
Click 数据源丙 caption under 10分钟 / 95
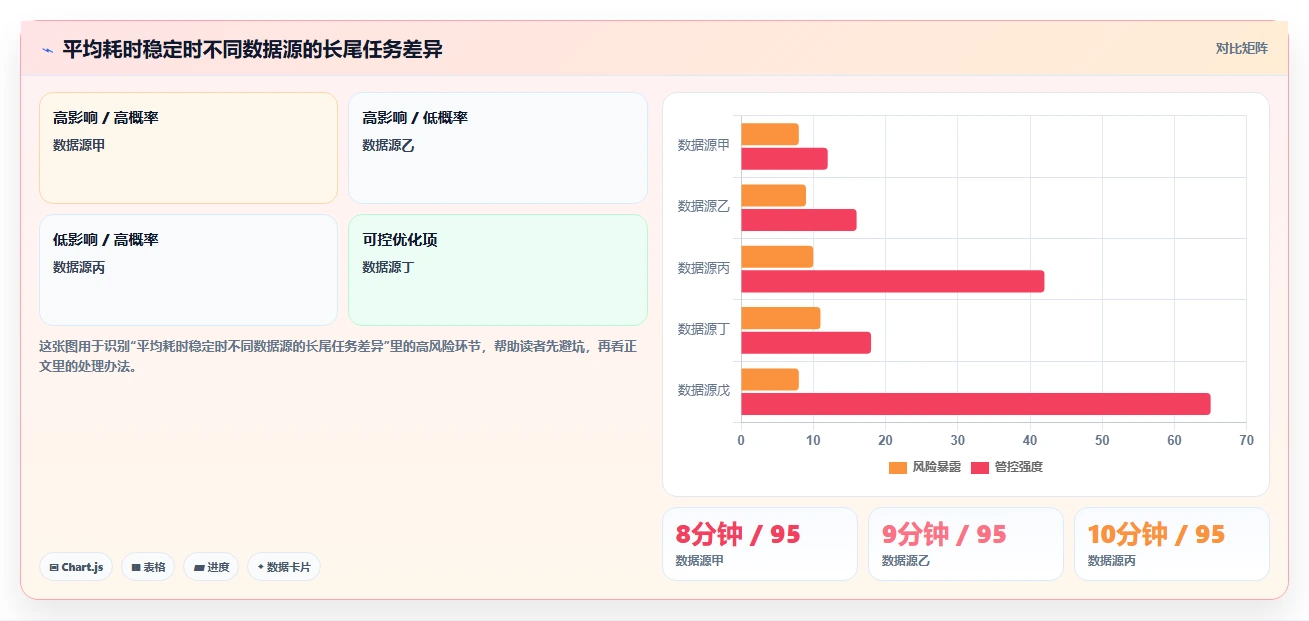tap(1112, 561)
